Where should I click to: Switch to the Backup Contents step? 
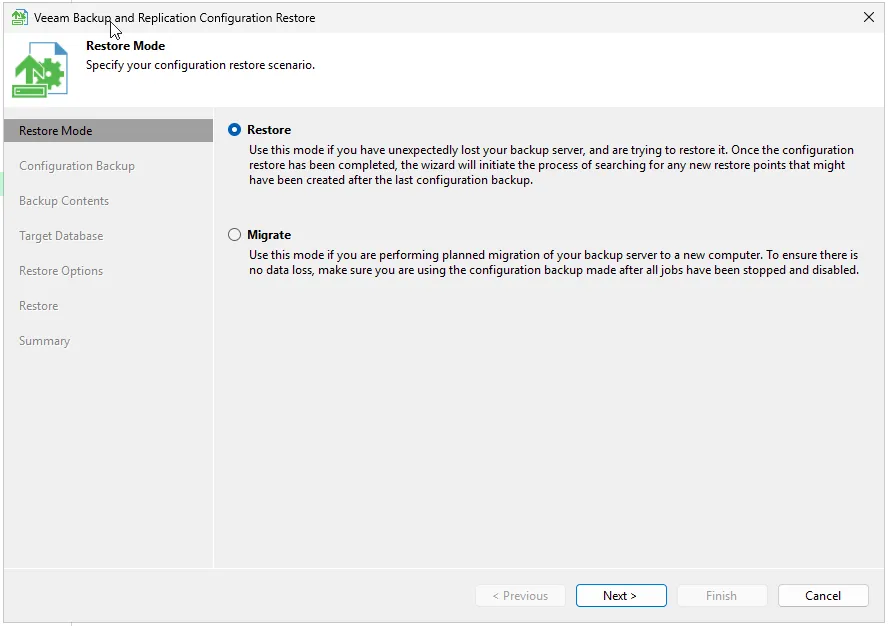[x=64, y=201]
